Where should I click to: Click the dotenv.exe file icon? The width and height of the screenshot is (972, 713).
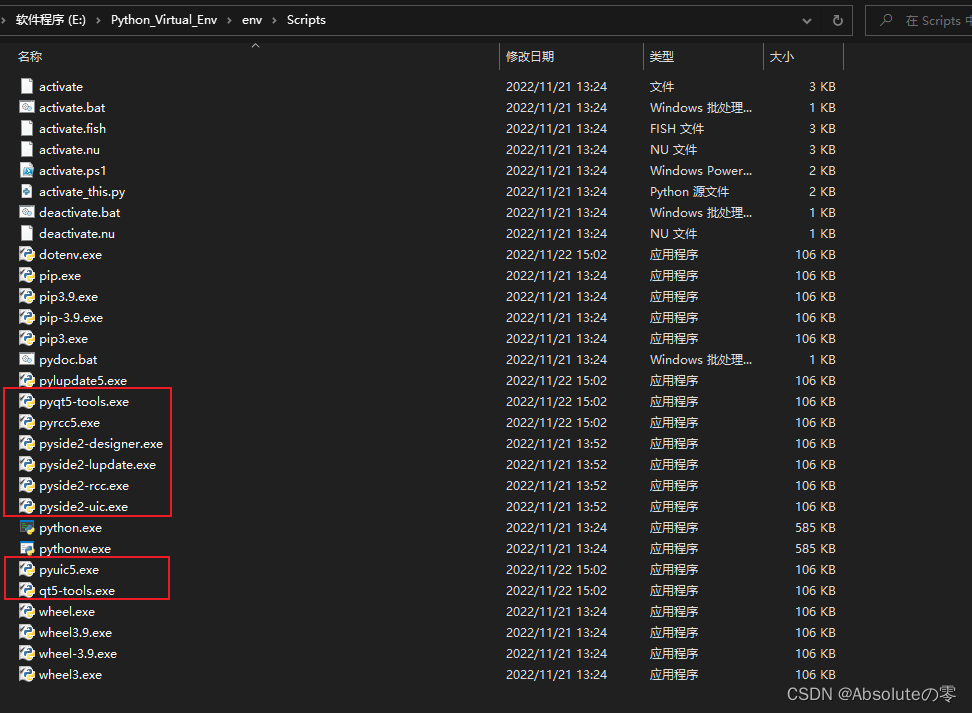pos(27,254)
